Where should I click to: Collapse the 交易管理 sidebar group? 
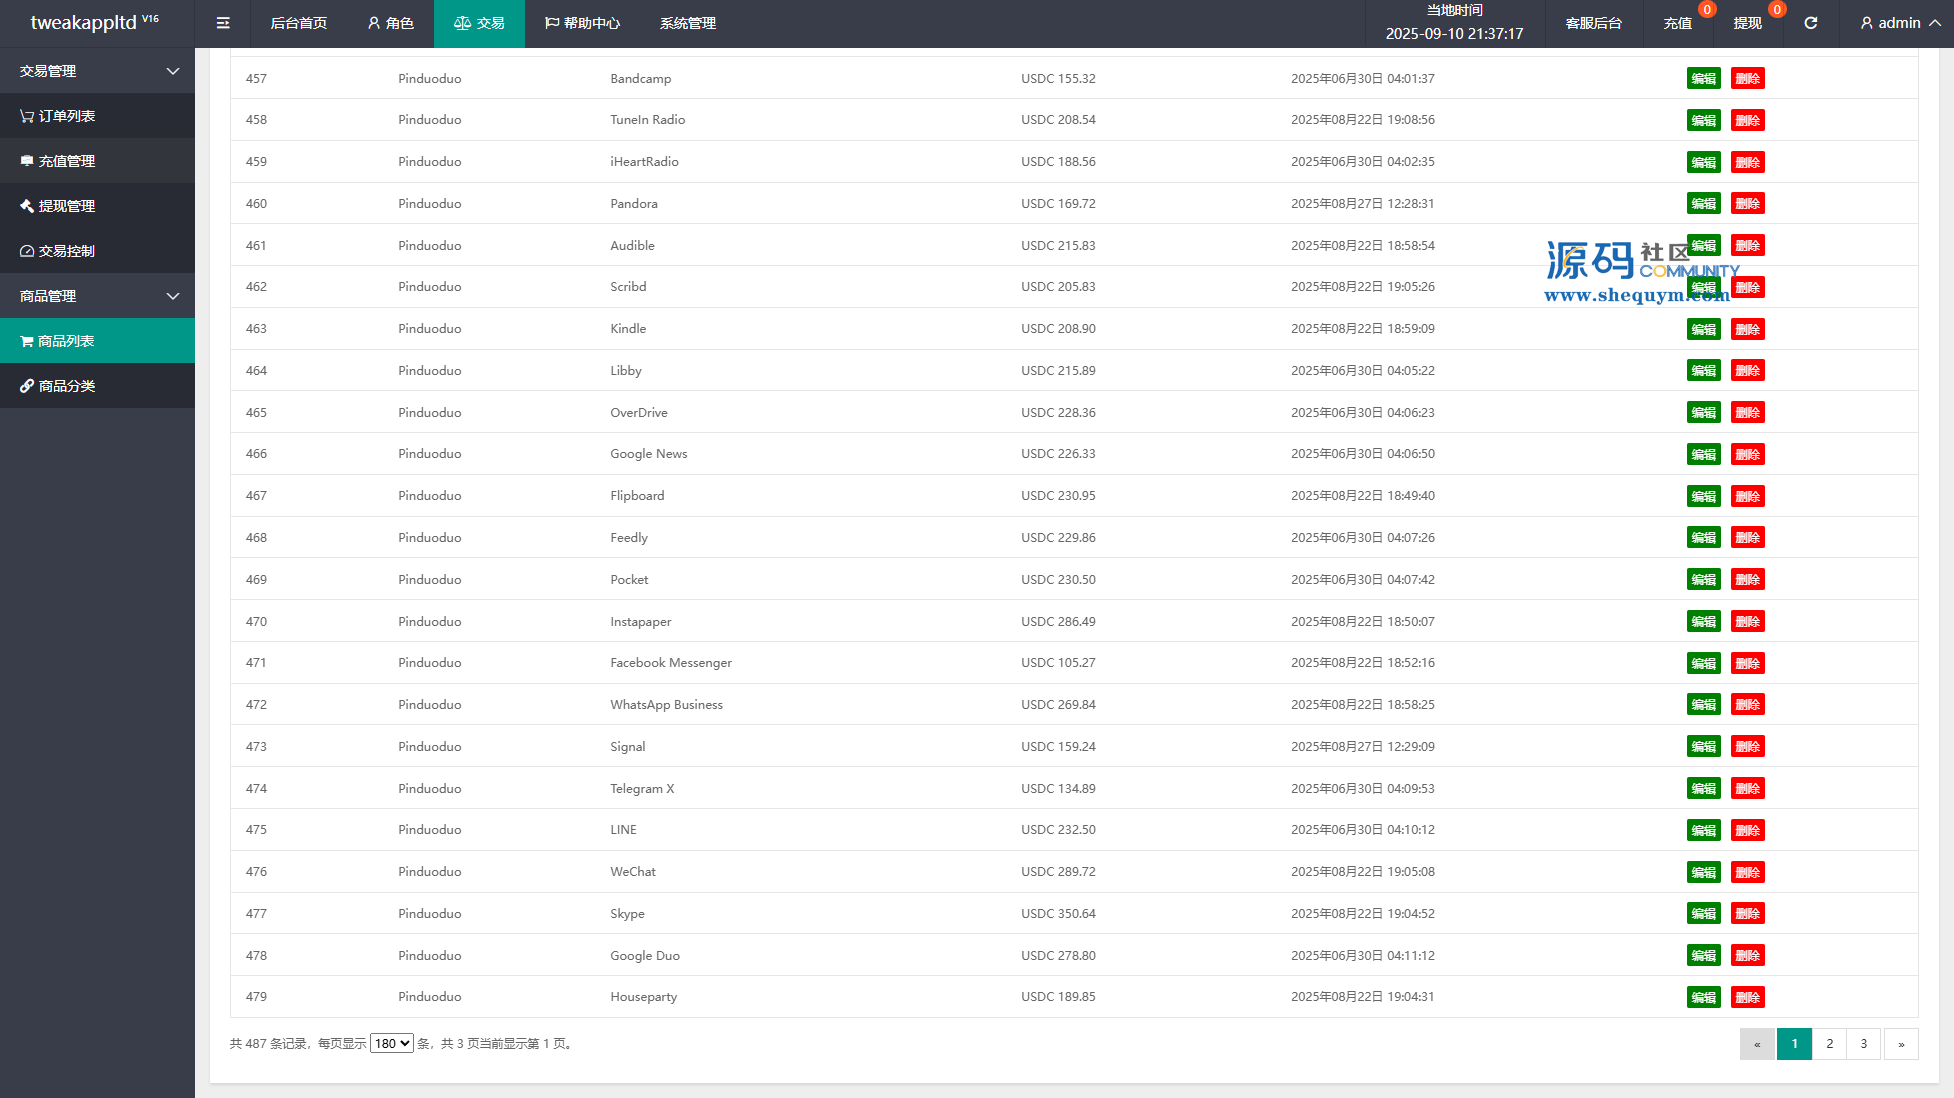coord(97,71)
